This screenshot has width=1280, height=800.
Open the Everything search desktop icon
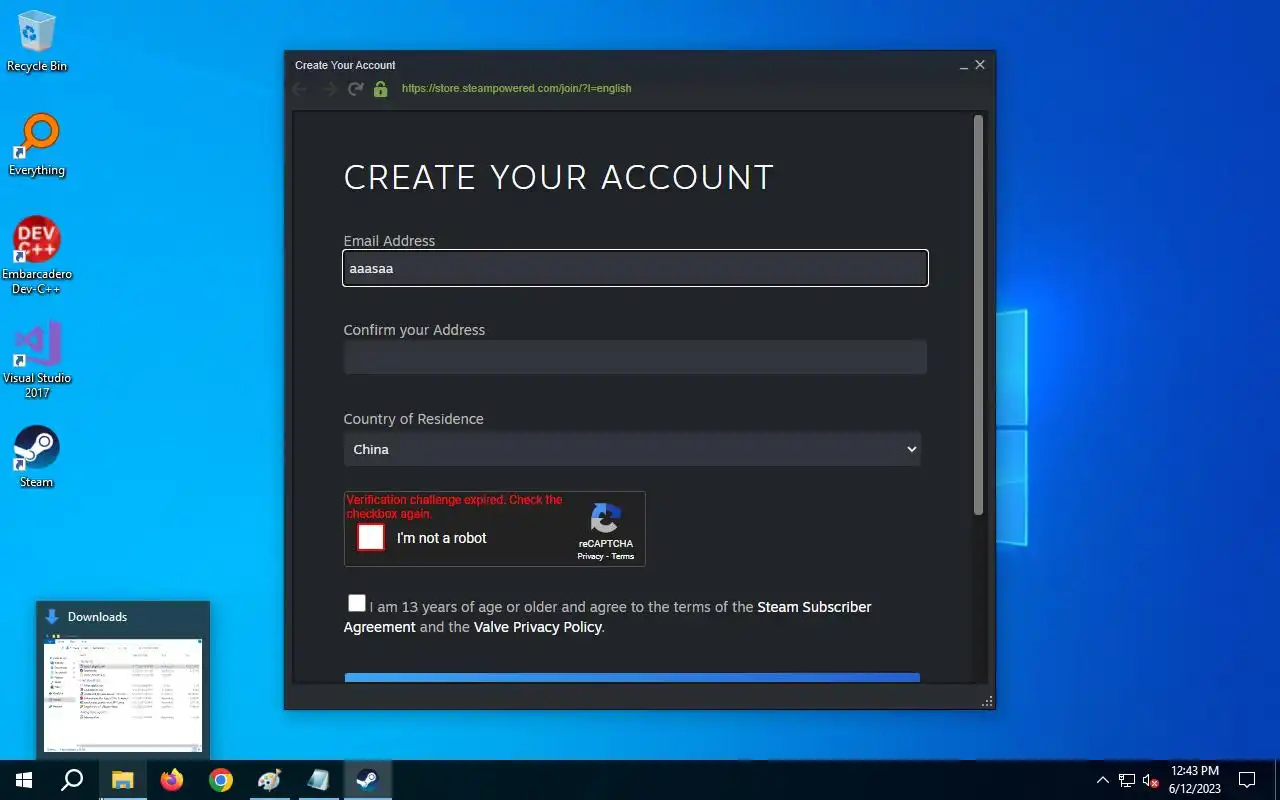[x=37, y=145]
